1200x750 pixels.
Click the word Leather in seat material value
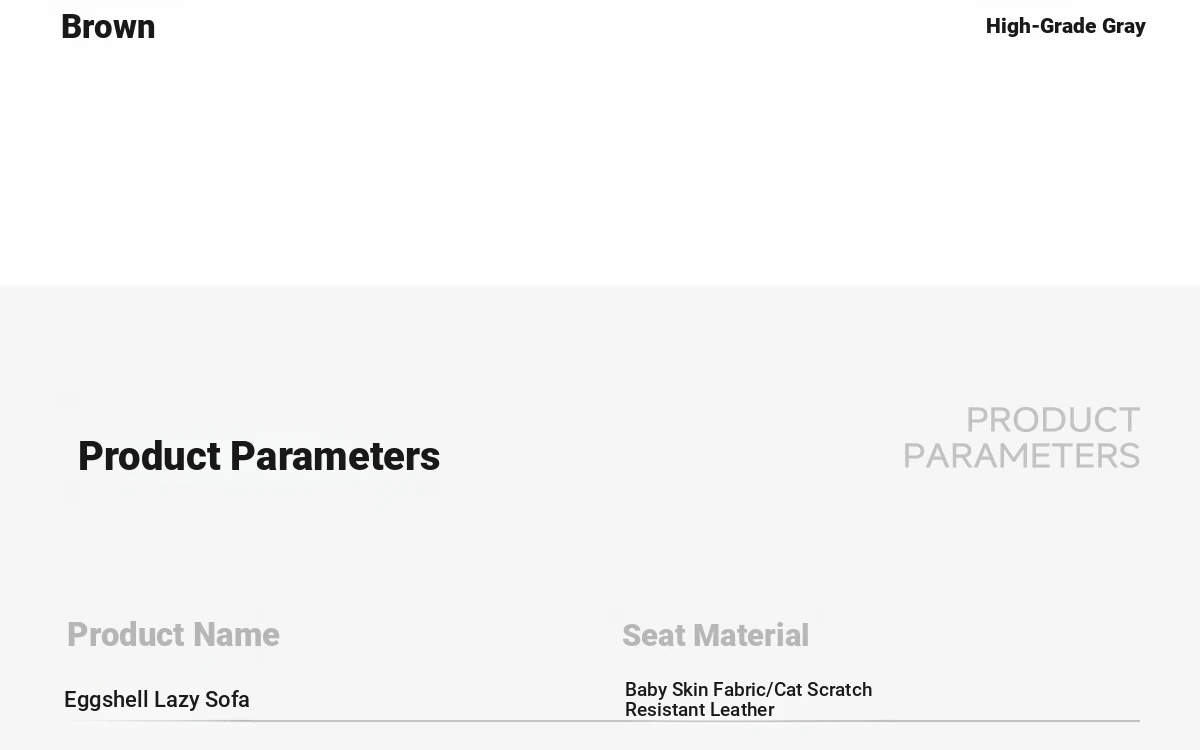point(742,709)
